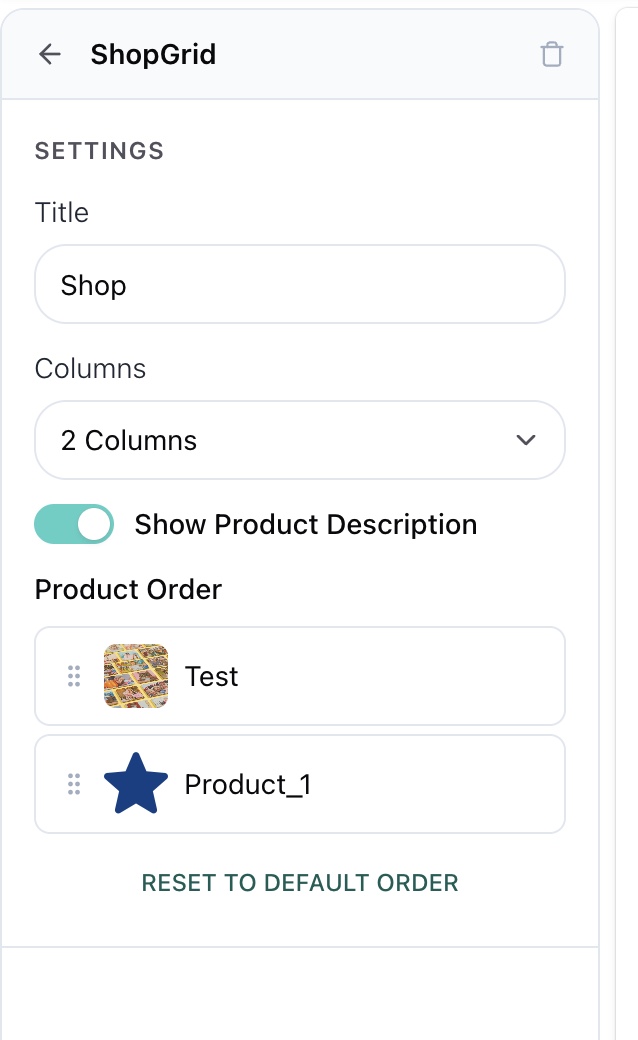Open the 2 Columns dropdown
Viewport: 638px width, 1040px height.
pos(300,440)
